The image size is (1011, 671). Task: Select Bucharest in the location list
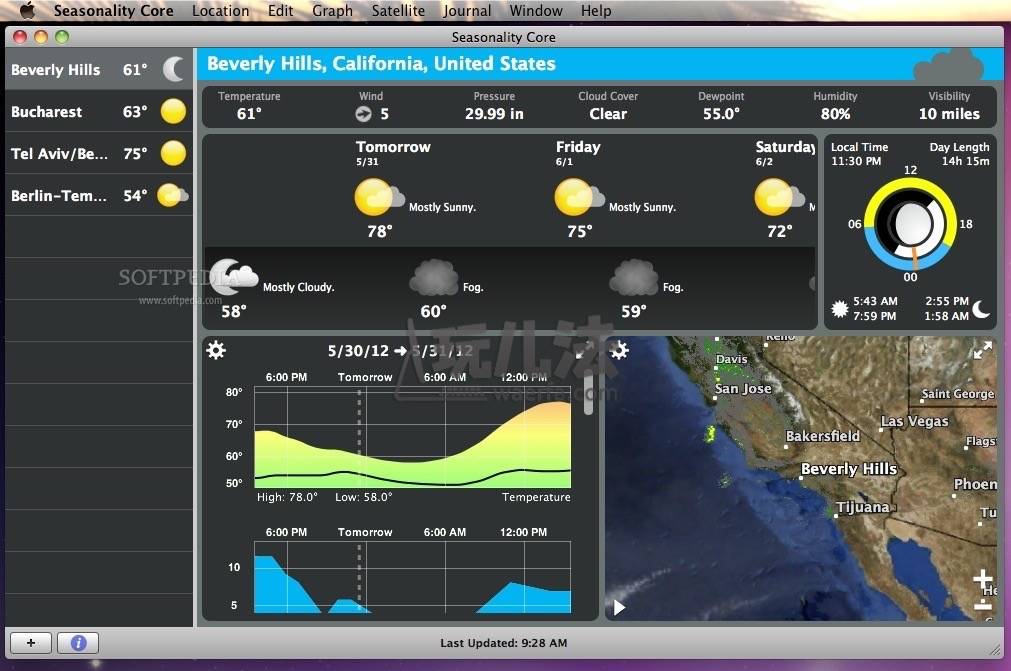pos(99,112)
